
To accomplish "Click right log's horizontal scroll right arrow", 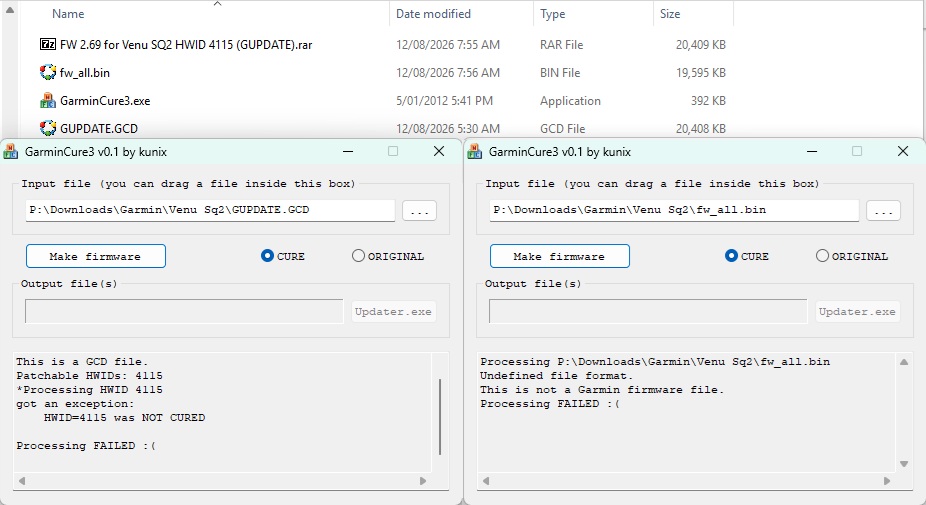I will pyautogui.click(x=887, y=481).
